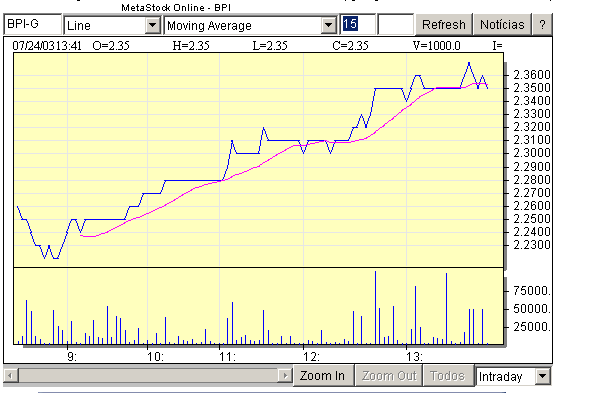Click the 2.3000 price axis label
Screen dimensions: 592x393
coord(532,153)
